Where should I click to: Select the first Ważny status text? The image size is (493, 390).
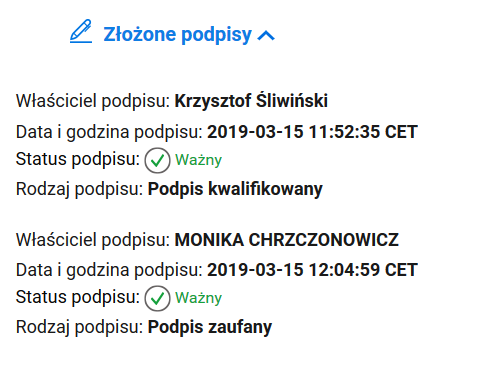(199, 160)
